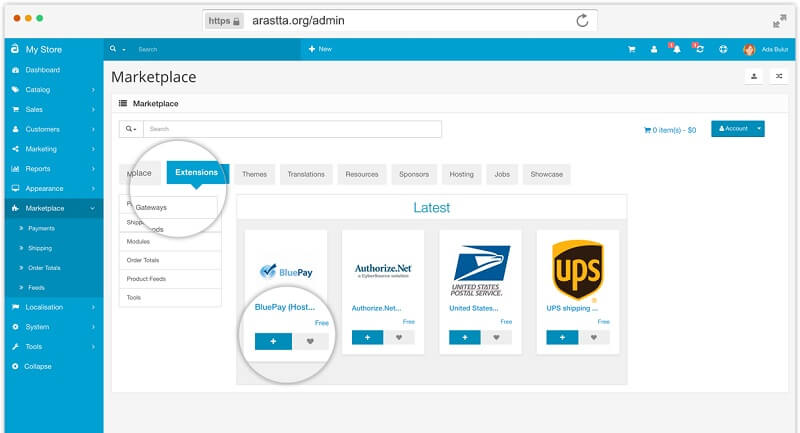Favorite the Authorize.Net extension with heart
The width and height of the screenshot is (800, 433).
[399, 337]
